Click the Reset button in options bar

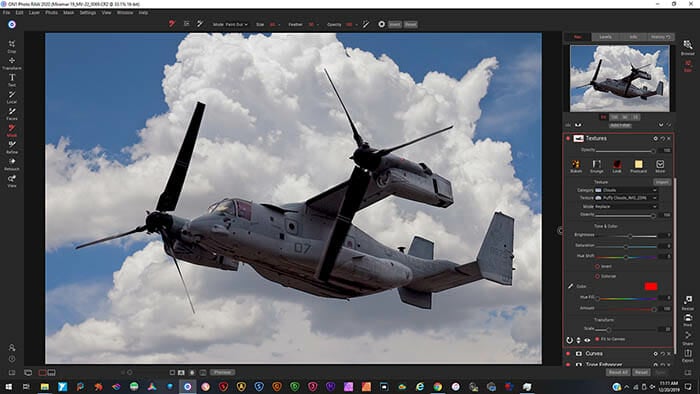411,25
